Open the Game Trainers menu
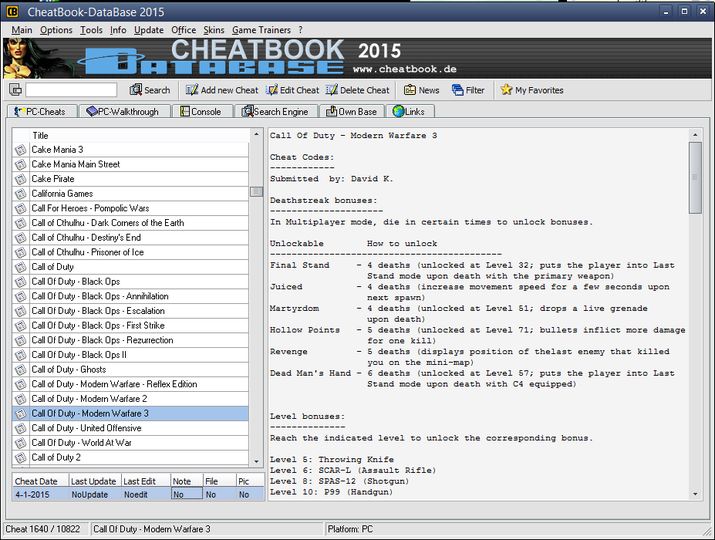This screenshot has width=715, height=540. tap(261, 30)
